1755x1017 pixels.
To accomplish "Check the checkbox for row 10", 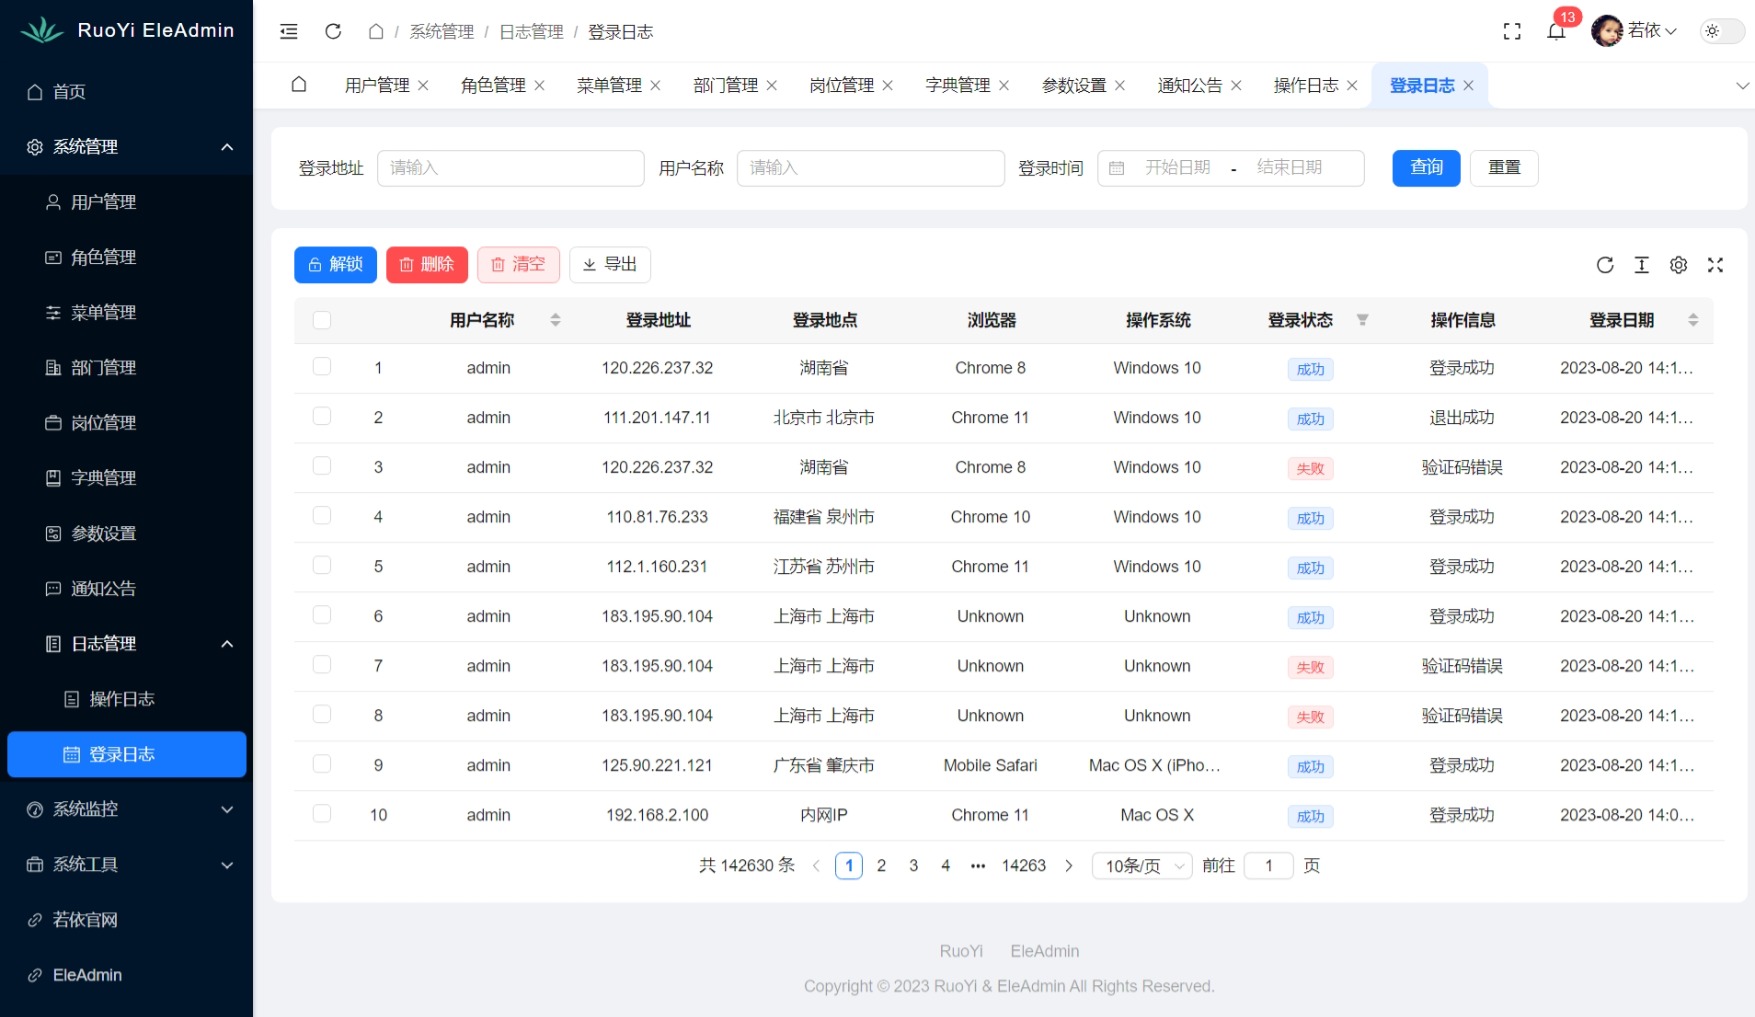I will [321, 813].
